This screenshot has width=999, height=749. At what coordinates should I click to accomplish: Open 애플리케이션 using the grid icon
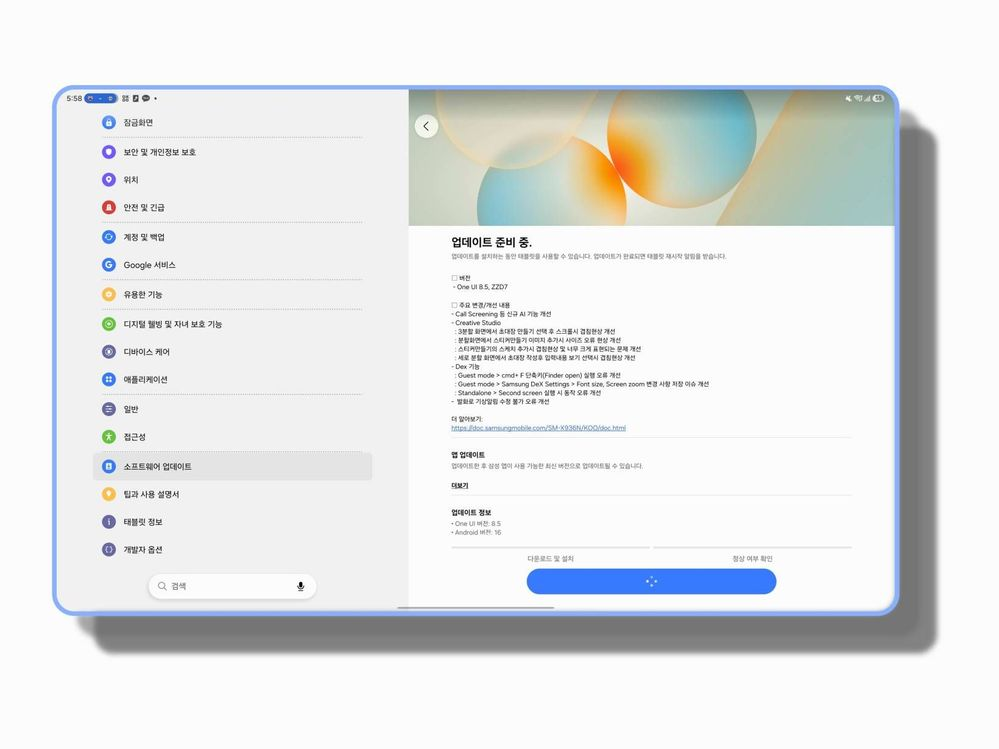(109, 380)
